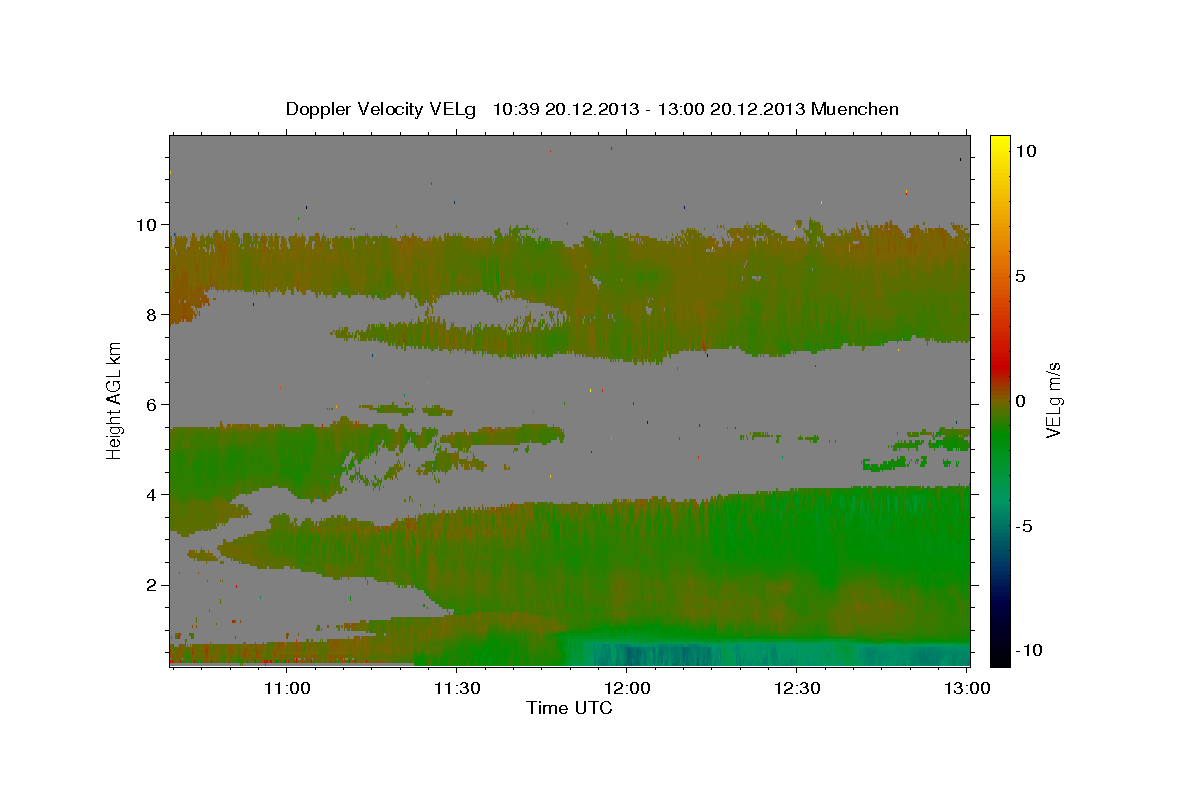
Task: Click the y-axis label "Height AGL km"
Action: coord(115,401)
